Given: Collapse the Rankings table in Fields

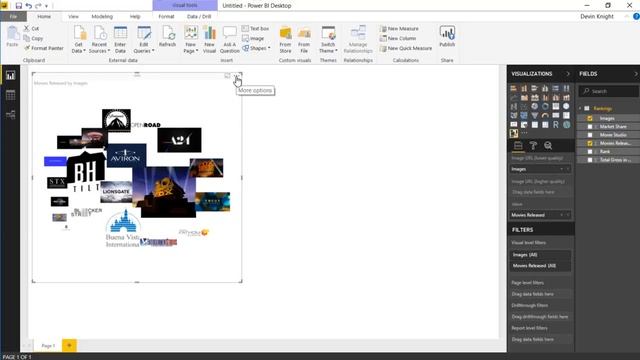Looking at the screenshot, I should point(580,109).
